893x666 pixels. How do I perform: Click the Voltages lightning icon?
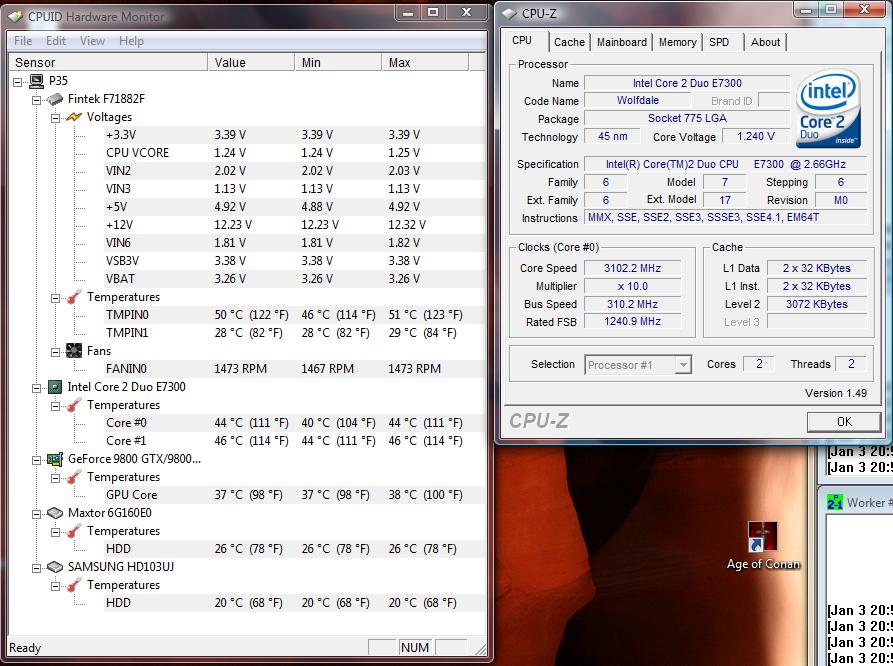(73, 117)
